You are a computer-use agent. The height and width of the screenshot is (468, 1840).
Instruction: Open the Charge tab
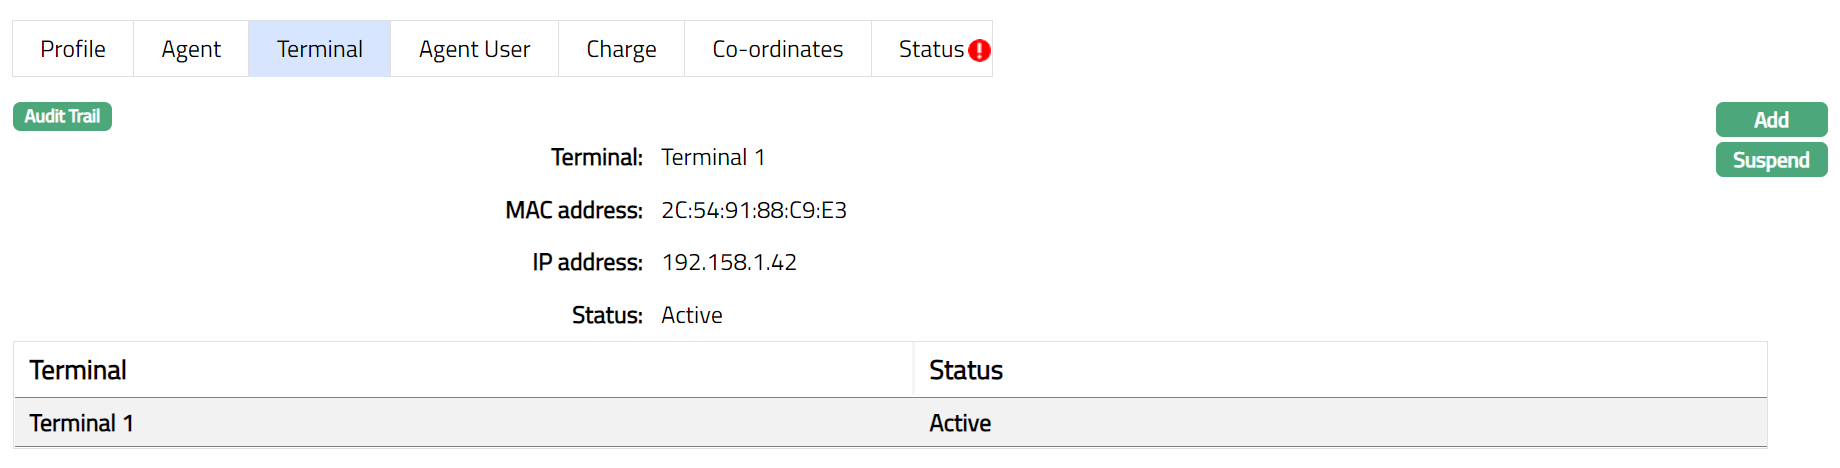click(621, 49)
